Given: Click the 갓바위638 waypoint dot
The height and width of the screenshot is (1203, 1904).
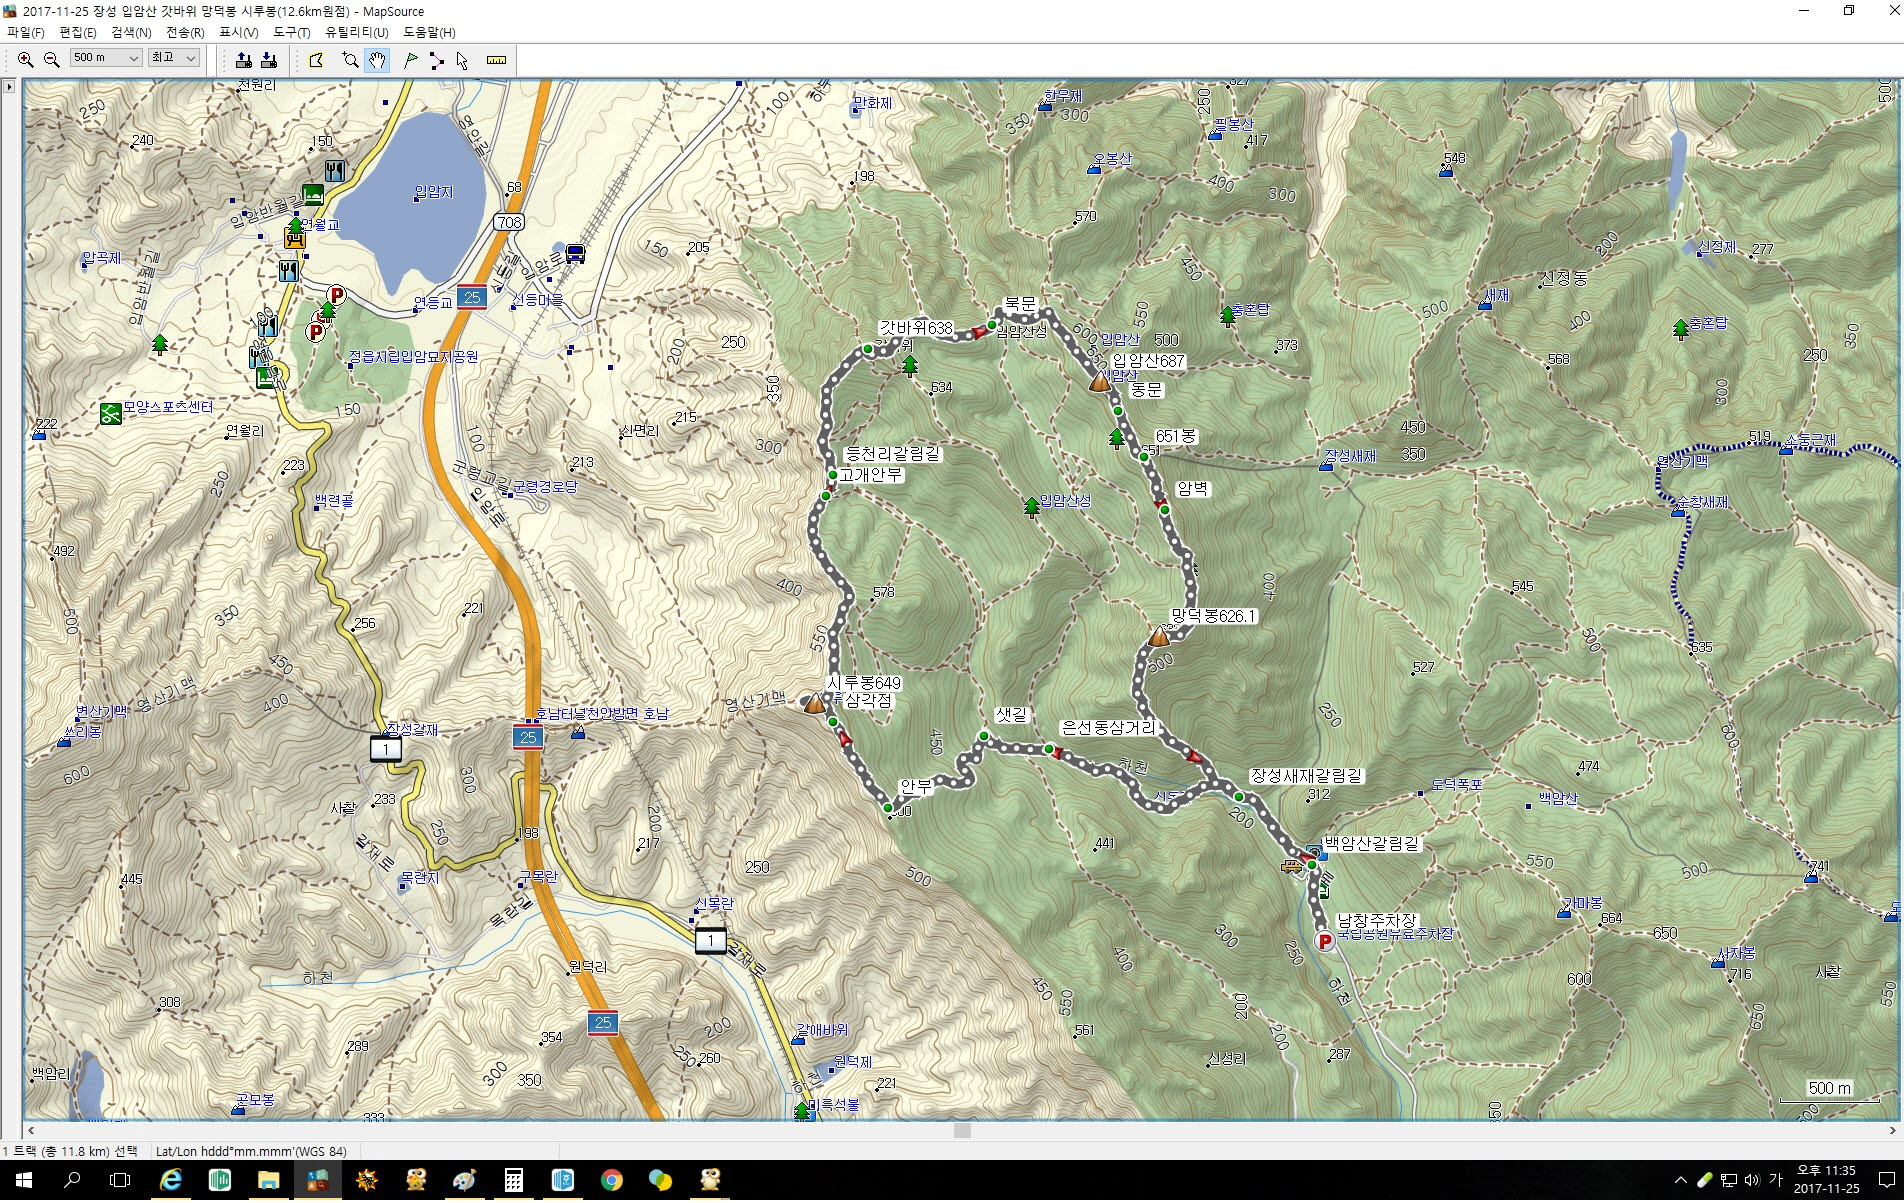Looking at the screenshot, I should 867,349.
